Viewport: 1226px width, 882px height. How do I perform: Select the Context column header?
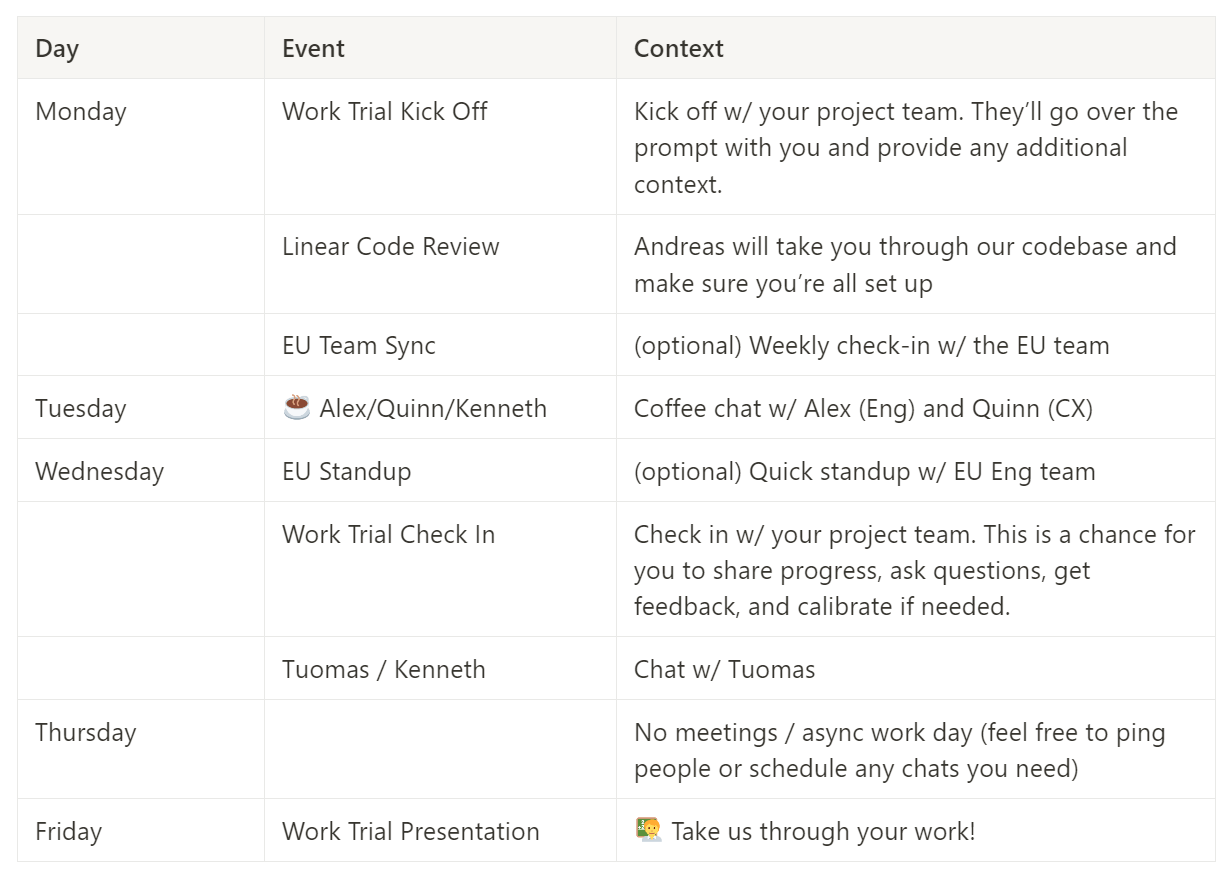tap(916, 48)
